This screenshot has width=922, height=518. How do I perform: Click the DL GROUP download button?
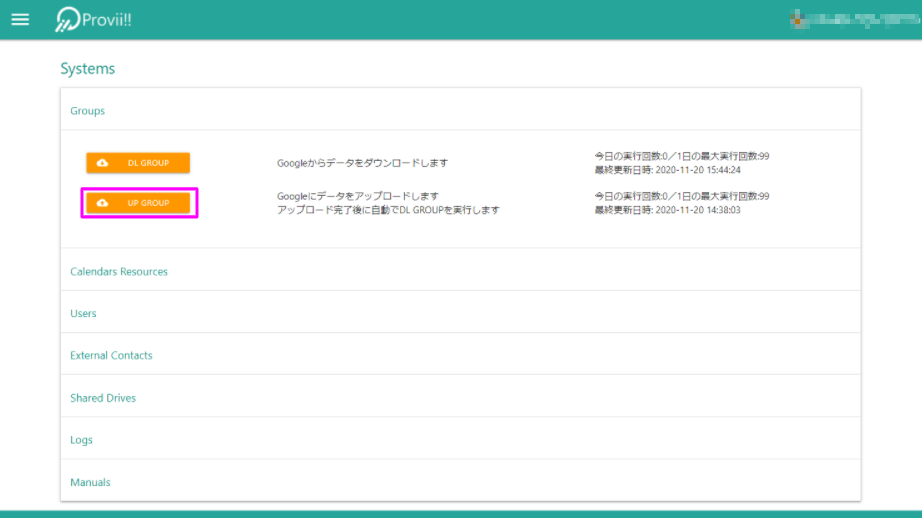coord(138,163)
